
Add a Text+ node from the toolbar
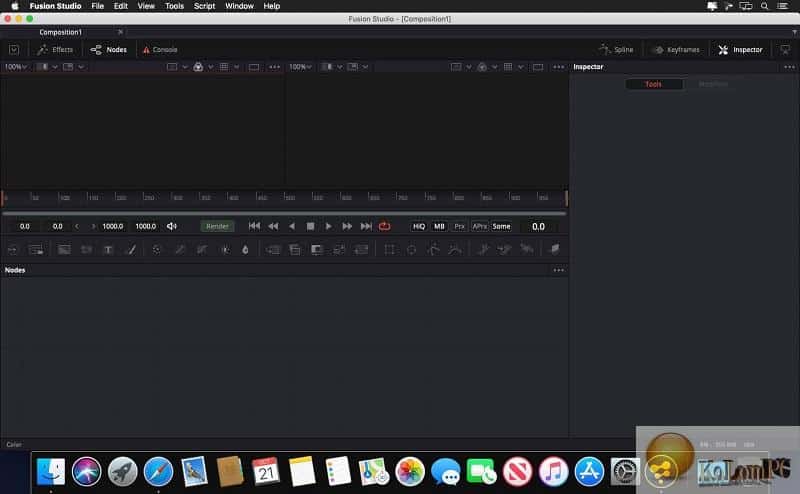tap(108, 250)
